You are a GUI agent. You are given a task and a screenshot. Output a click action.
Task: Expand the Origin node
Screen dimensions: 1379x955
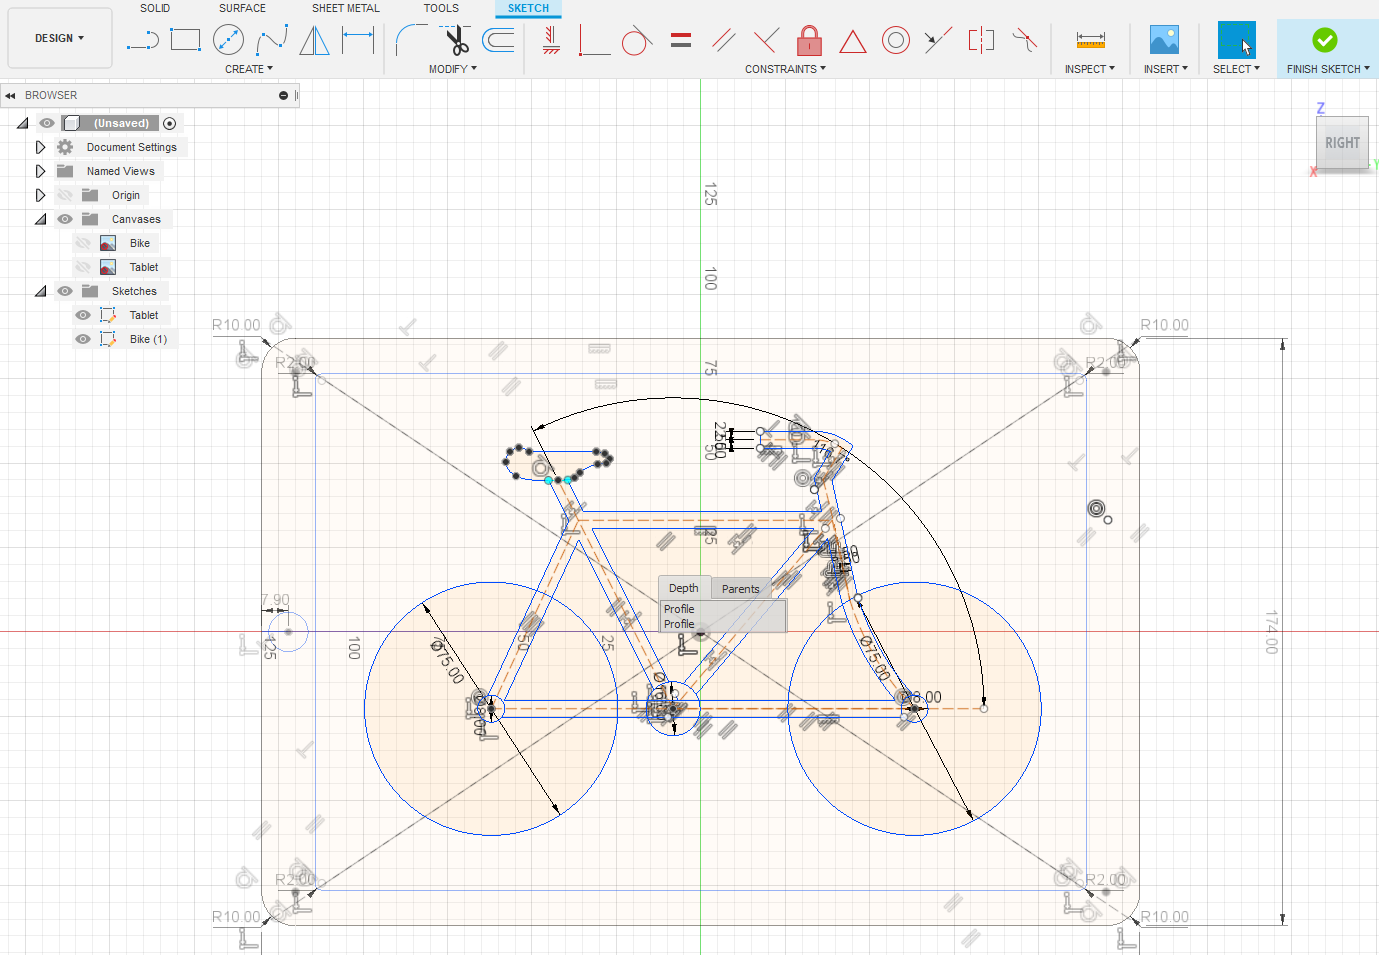pyautogui.click(x=41, y=195)
